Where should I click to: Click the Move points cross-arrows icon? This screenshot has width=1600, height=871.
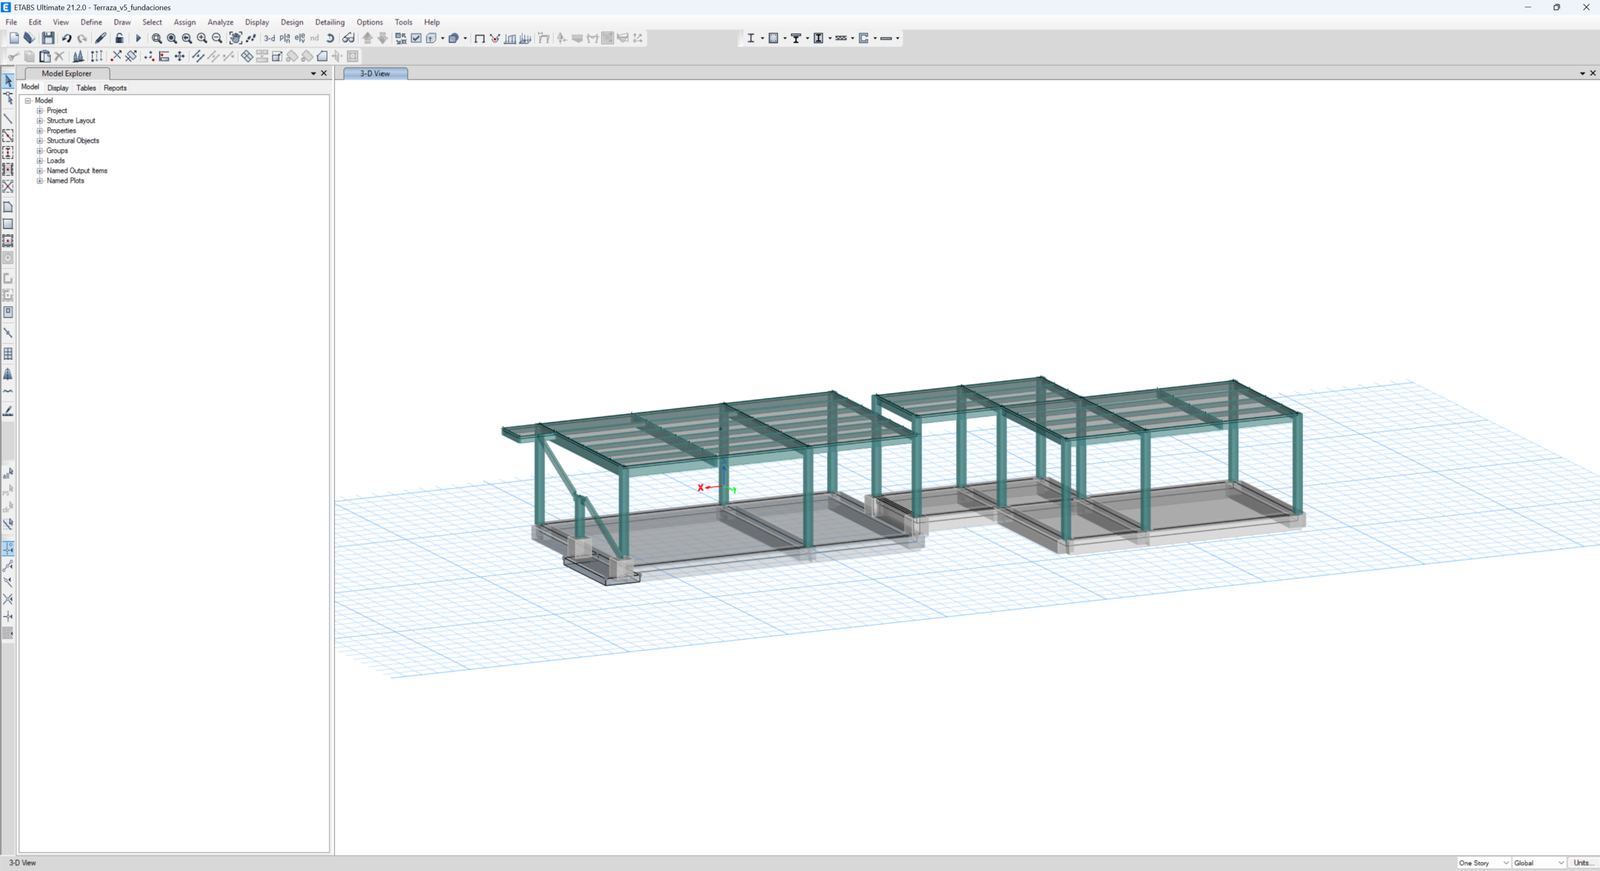179,56
